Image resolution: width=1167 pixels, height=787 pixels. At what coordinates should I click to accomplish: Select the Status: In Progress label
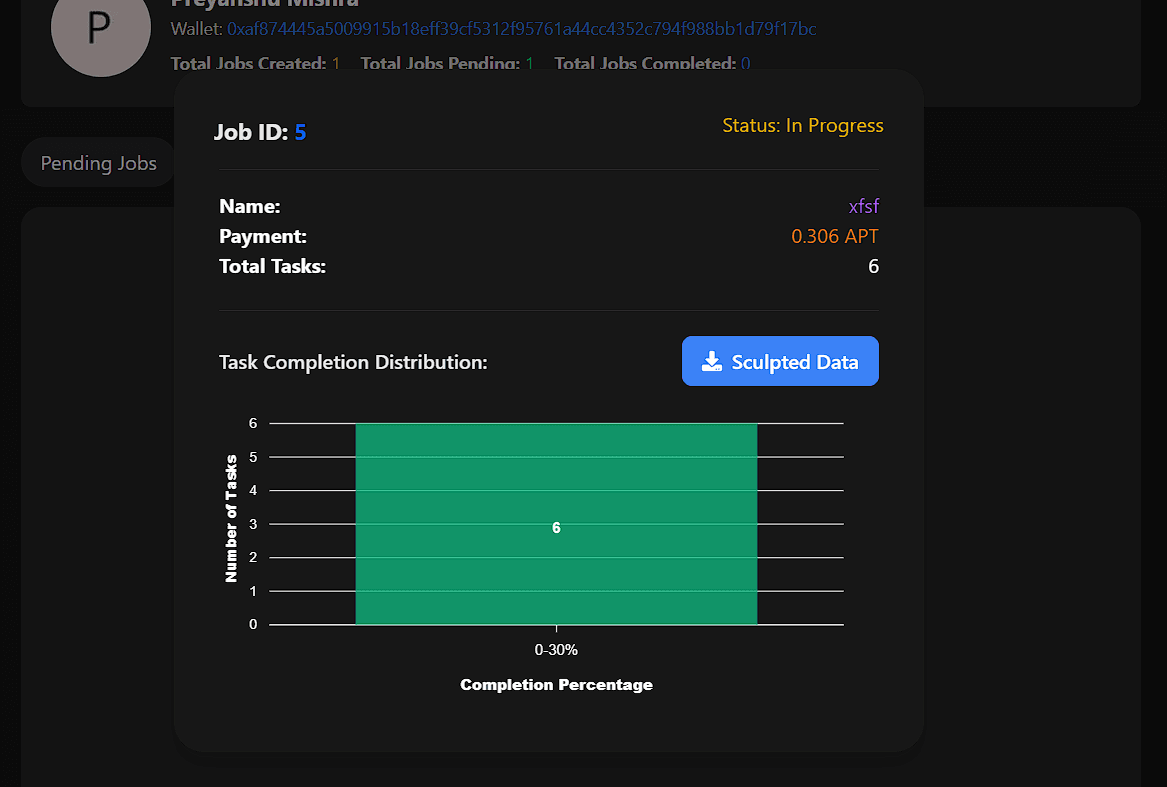[802, 125]
